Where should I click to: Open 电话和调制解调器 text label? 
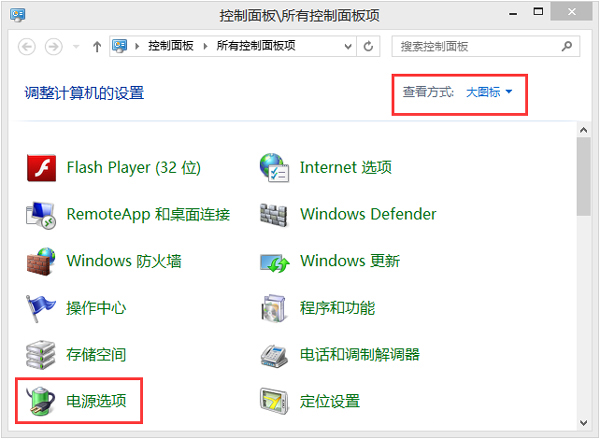tap(360, 354)
